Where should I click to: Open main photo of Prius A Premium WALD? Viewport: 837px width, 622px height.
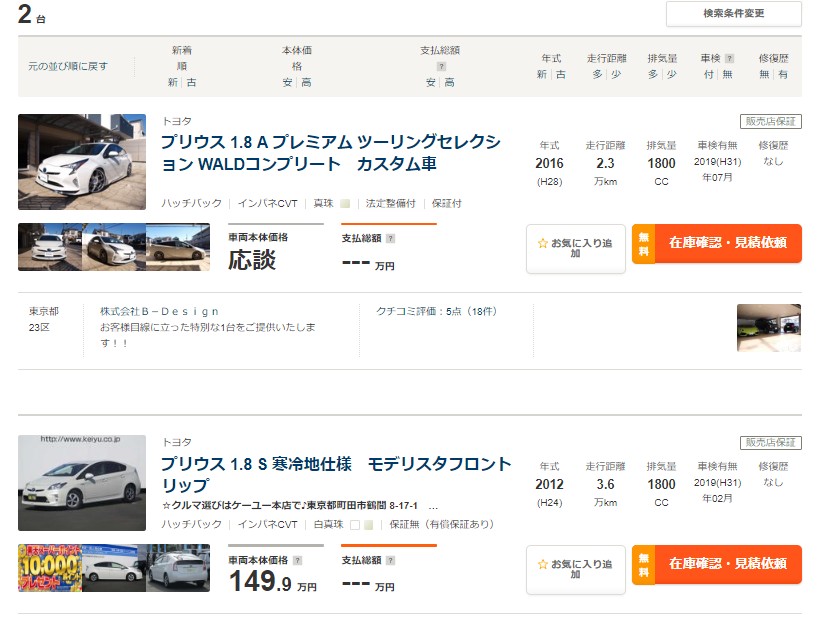tap(82, 162)
